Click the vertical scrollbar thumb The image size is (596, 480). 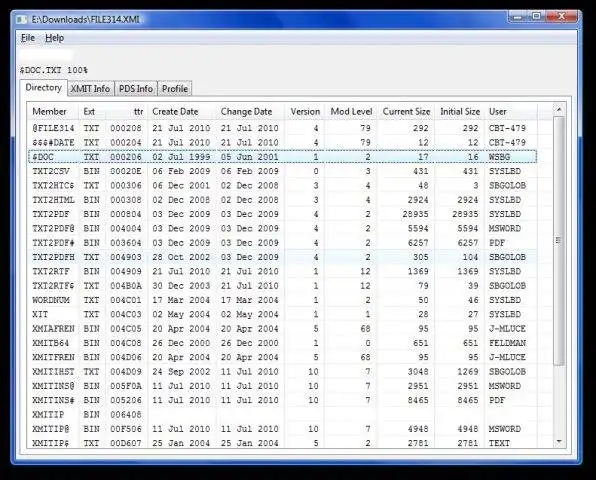coord(559,241)
